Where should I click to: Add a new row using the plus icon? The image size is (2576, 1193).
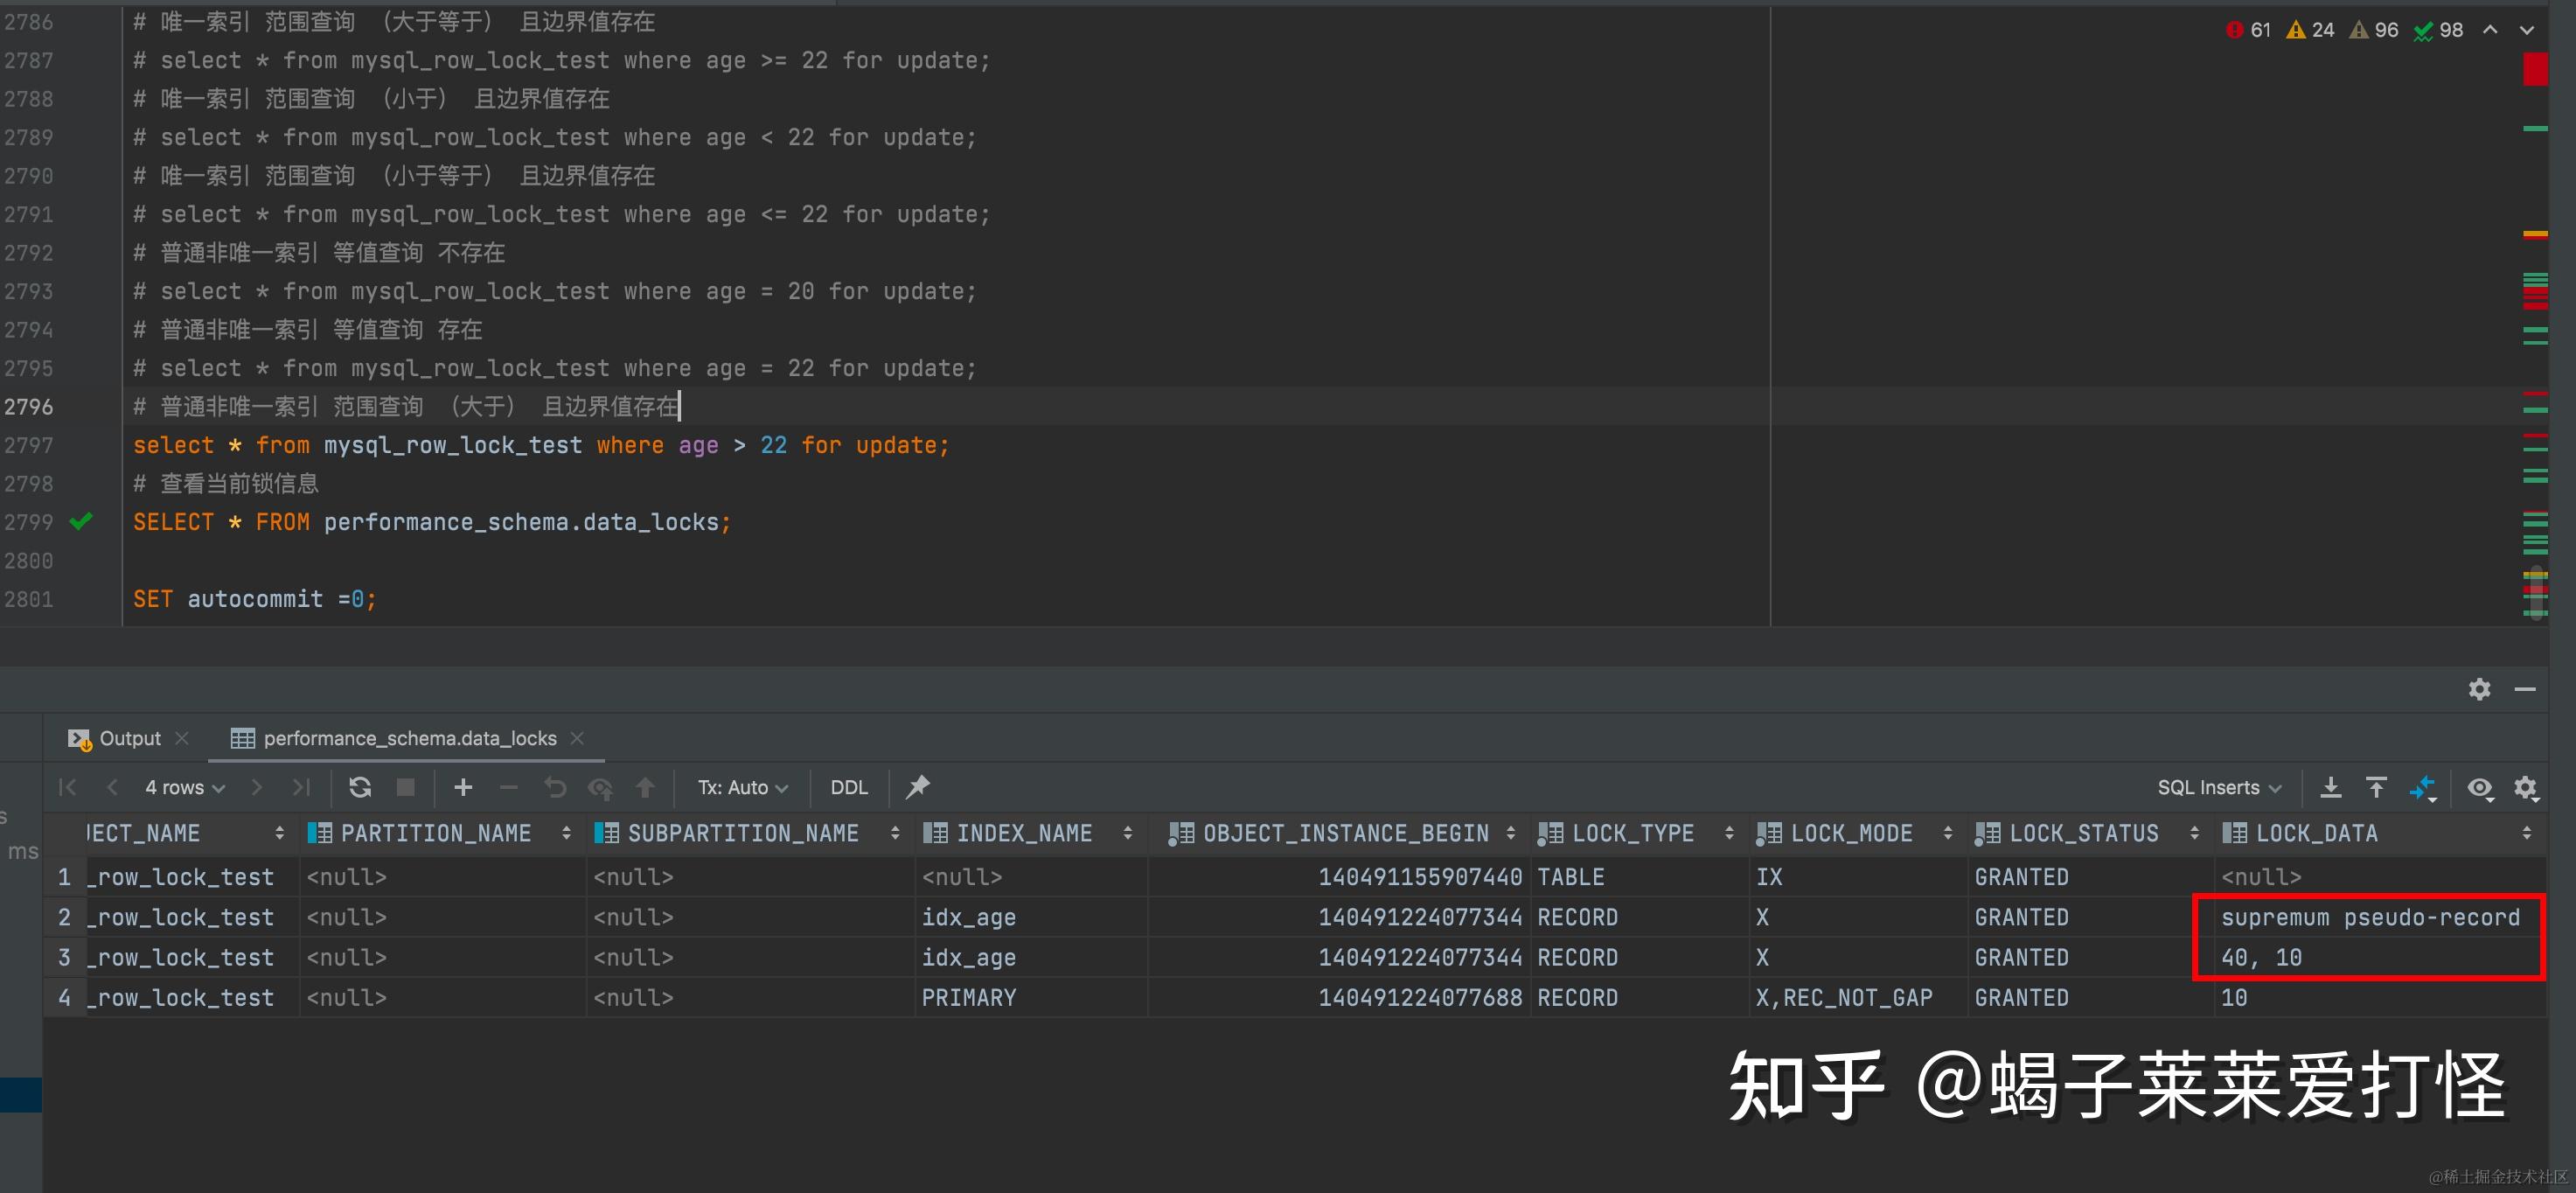(x=463, y=787)
